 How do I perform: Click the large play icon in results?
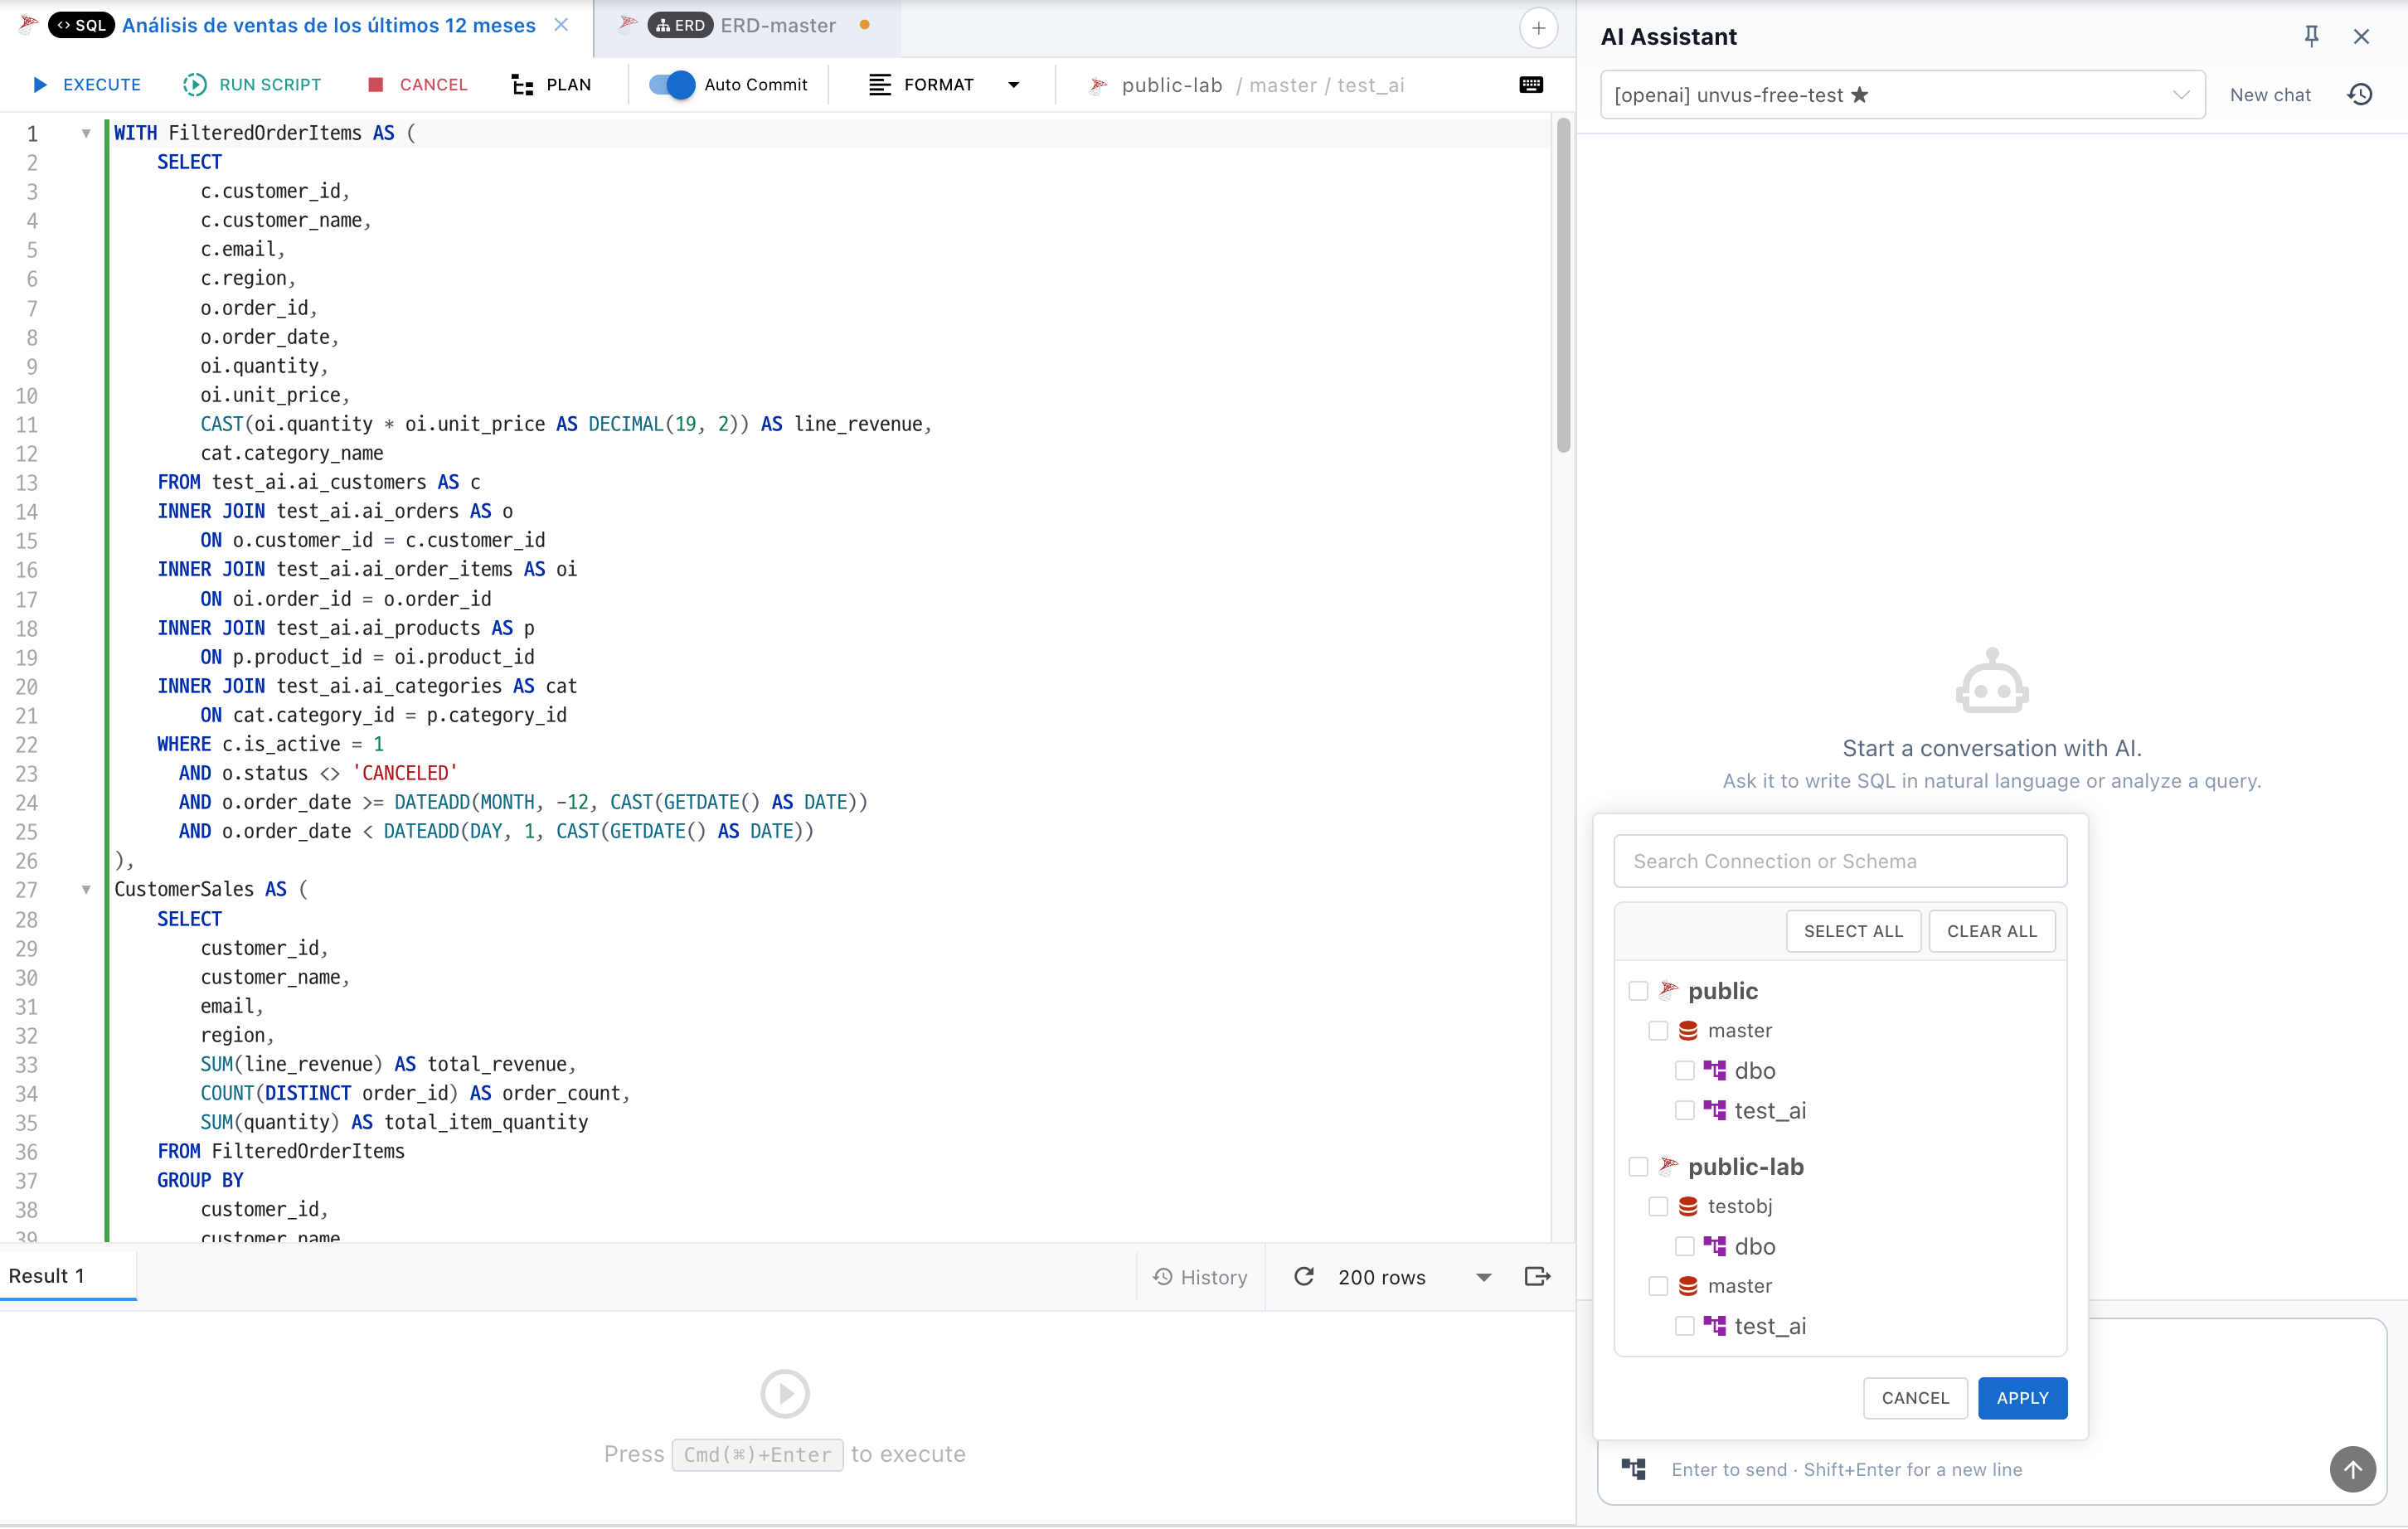pyautogui.click(x=785, y=1394)
